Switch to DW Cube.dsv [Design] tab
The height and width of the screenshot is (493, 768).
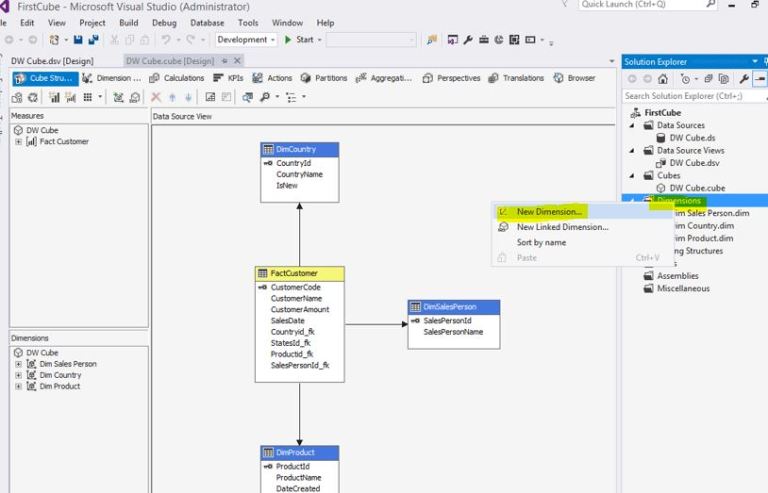click(x=52, y=61)
